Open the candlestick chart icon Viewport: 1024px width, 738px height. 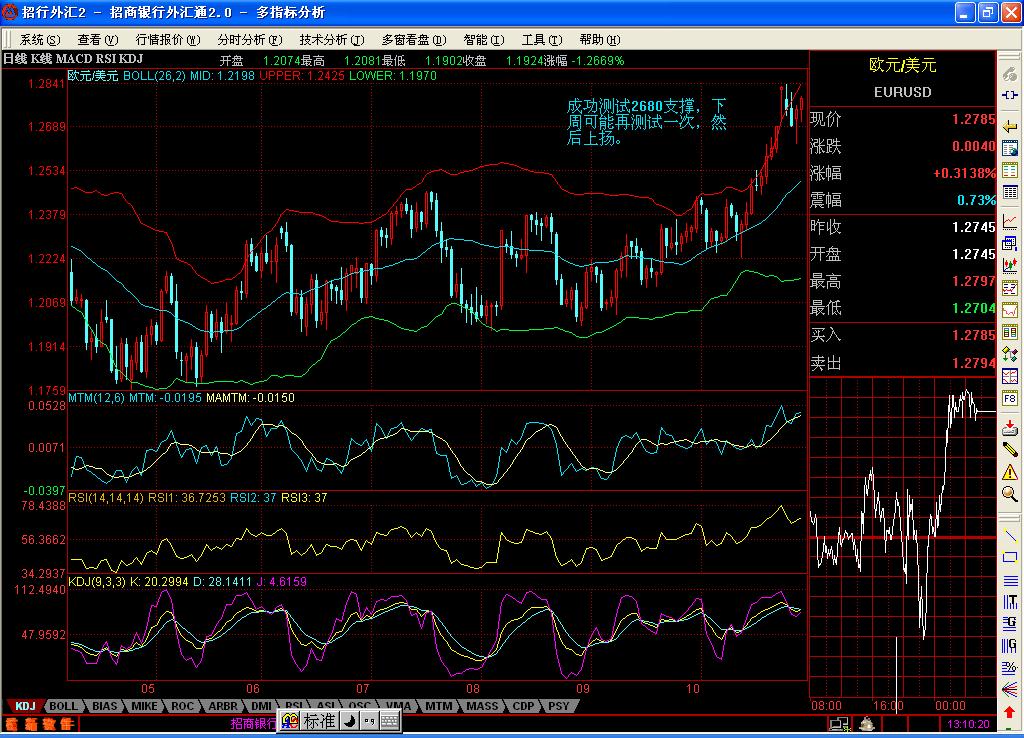(x=1010, y=266)
